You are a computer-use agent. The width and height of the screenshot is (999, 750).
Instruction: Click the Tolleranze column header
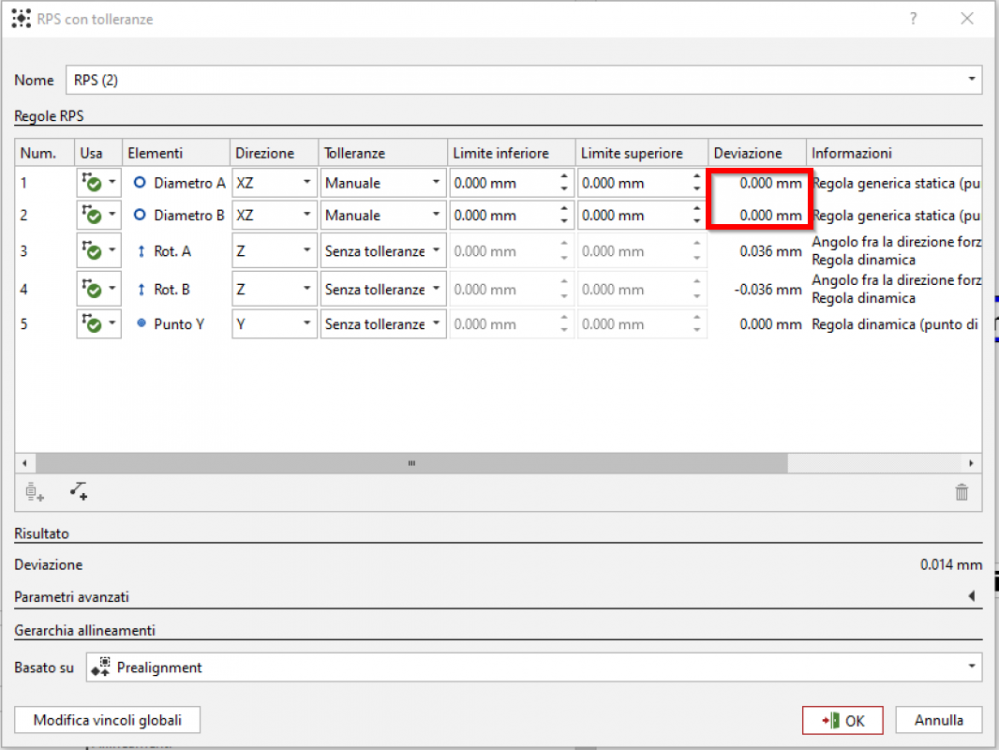tap(354, 153)
